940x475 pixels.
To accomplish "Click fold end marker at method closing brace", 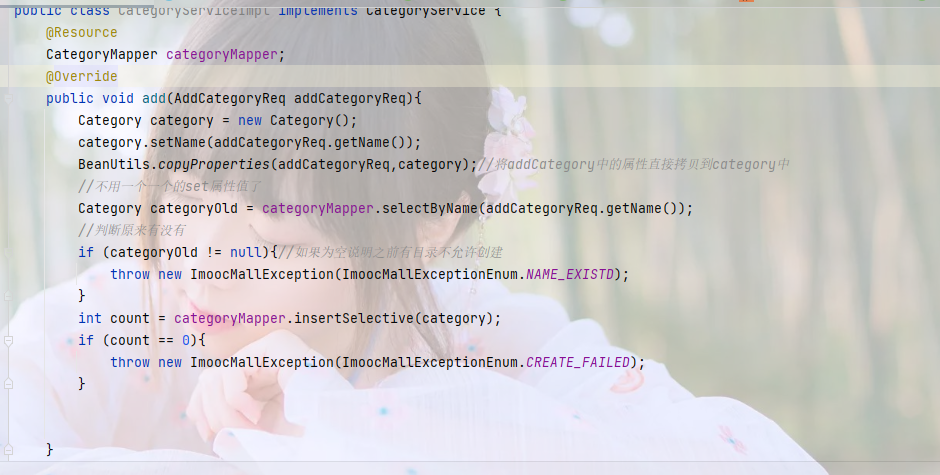I will tap(8, 449).
